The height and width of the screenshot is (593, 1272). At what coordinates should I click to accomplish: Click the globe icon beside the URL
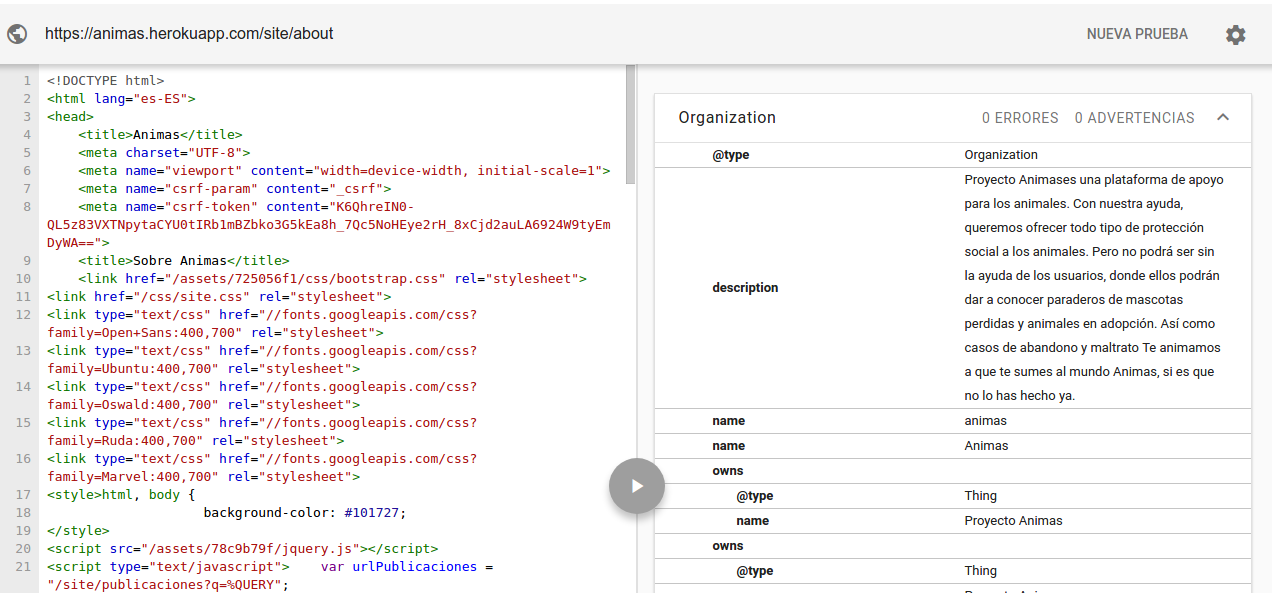coord(17,34)
